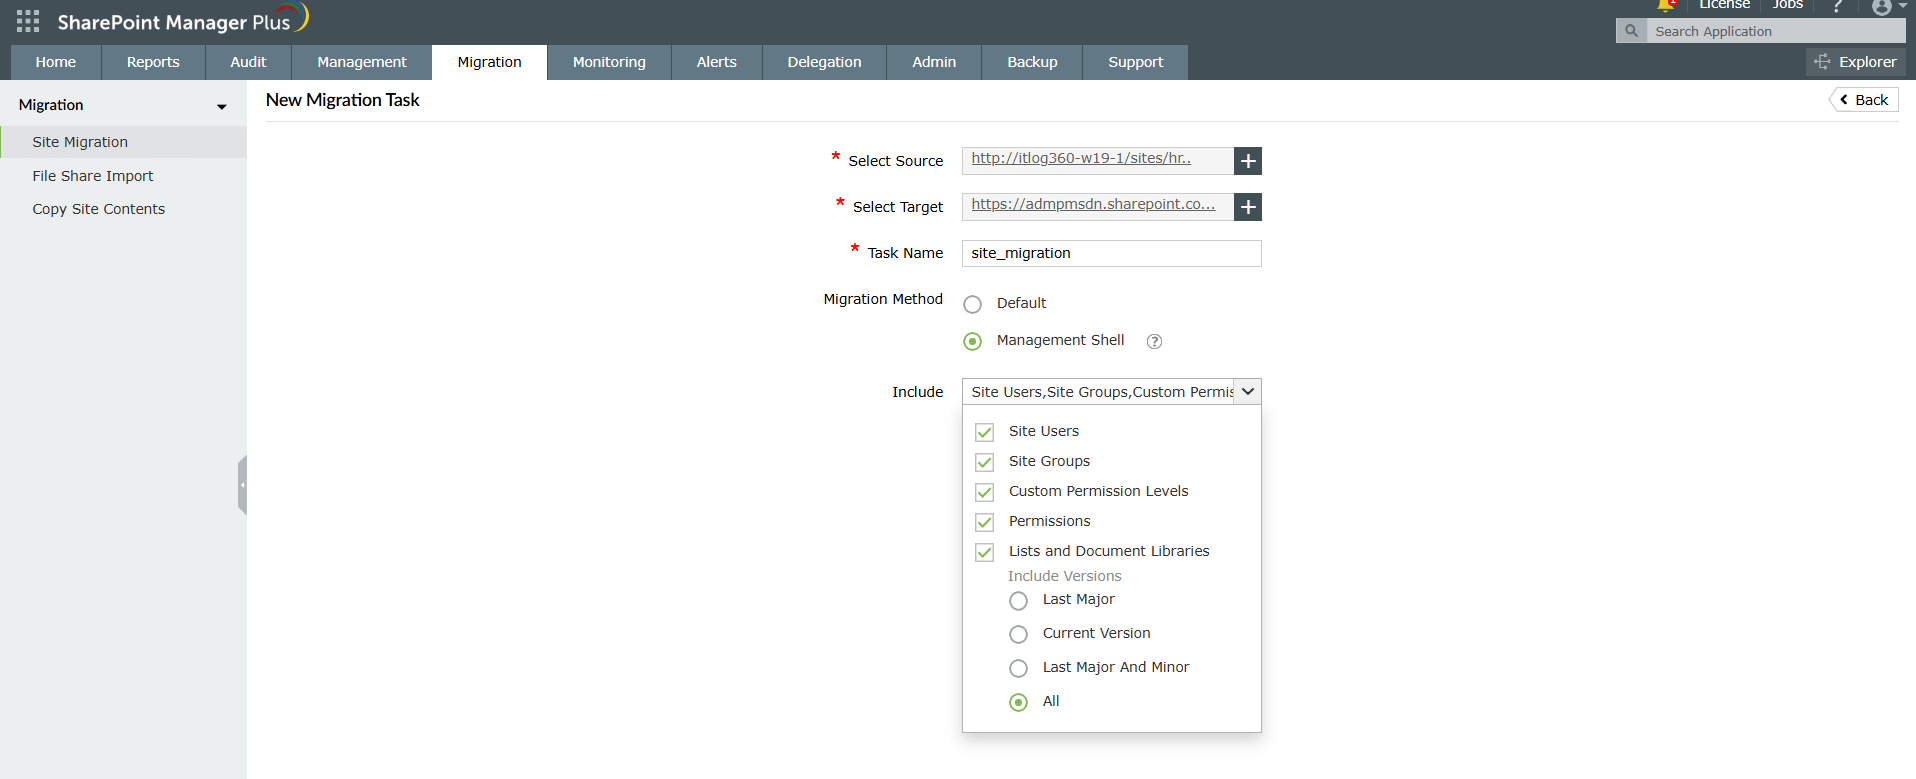
Task: Select Site Migration in the sidebar
Action: click(x=124, y=142)
